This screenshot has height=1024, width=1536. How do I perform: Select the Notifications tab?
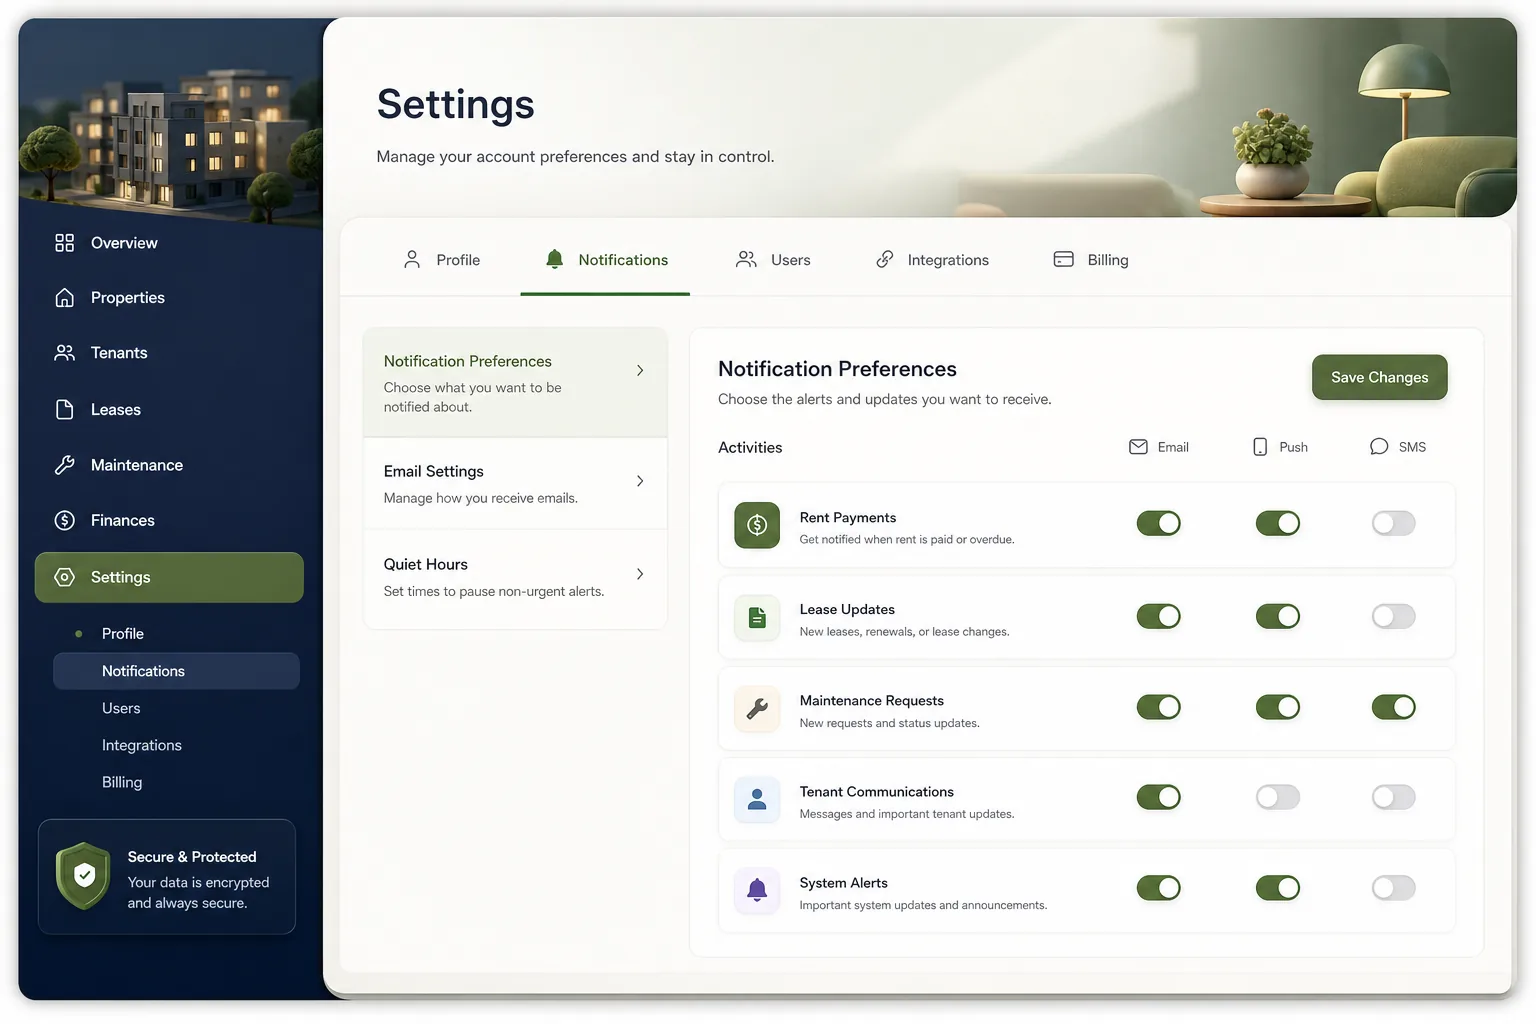tap(605, 260)
